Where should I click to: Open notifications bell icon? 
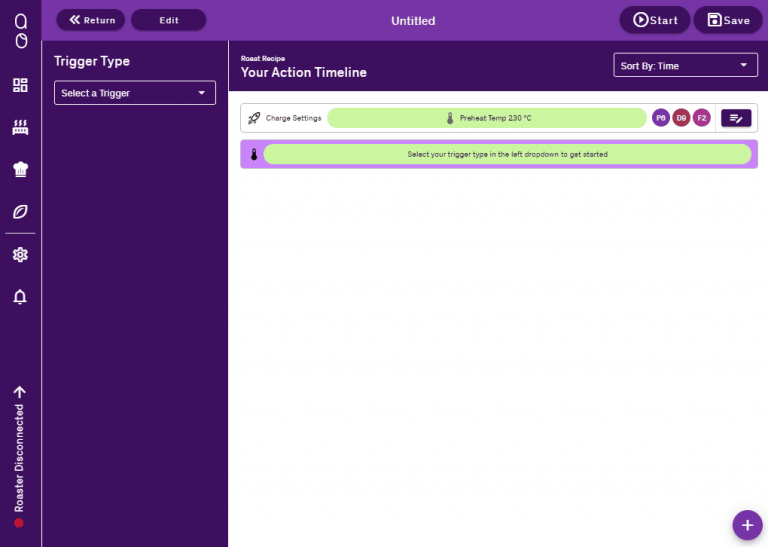click(x=20, y=297)
